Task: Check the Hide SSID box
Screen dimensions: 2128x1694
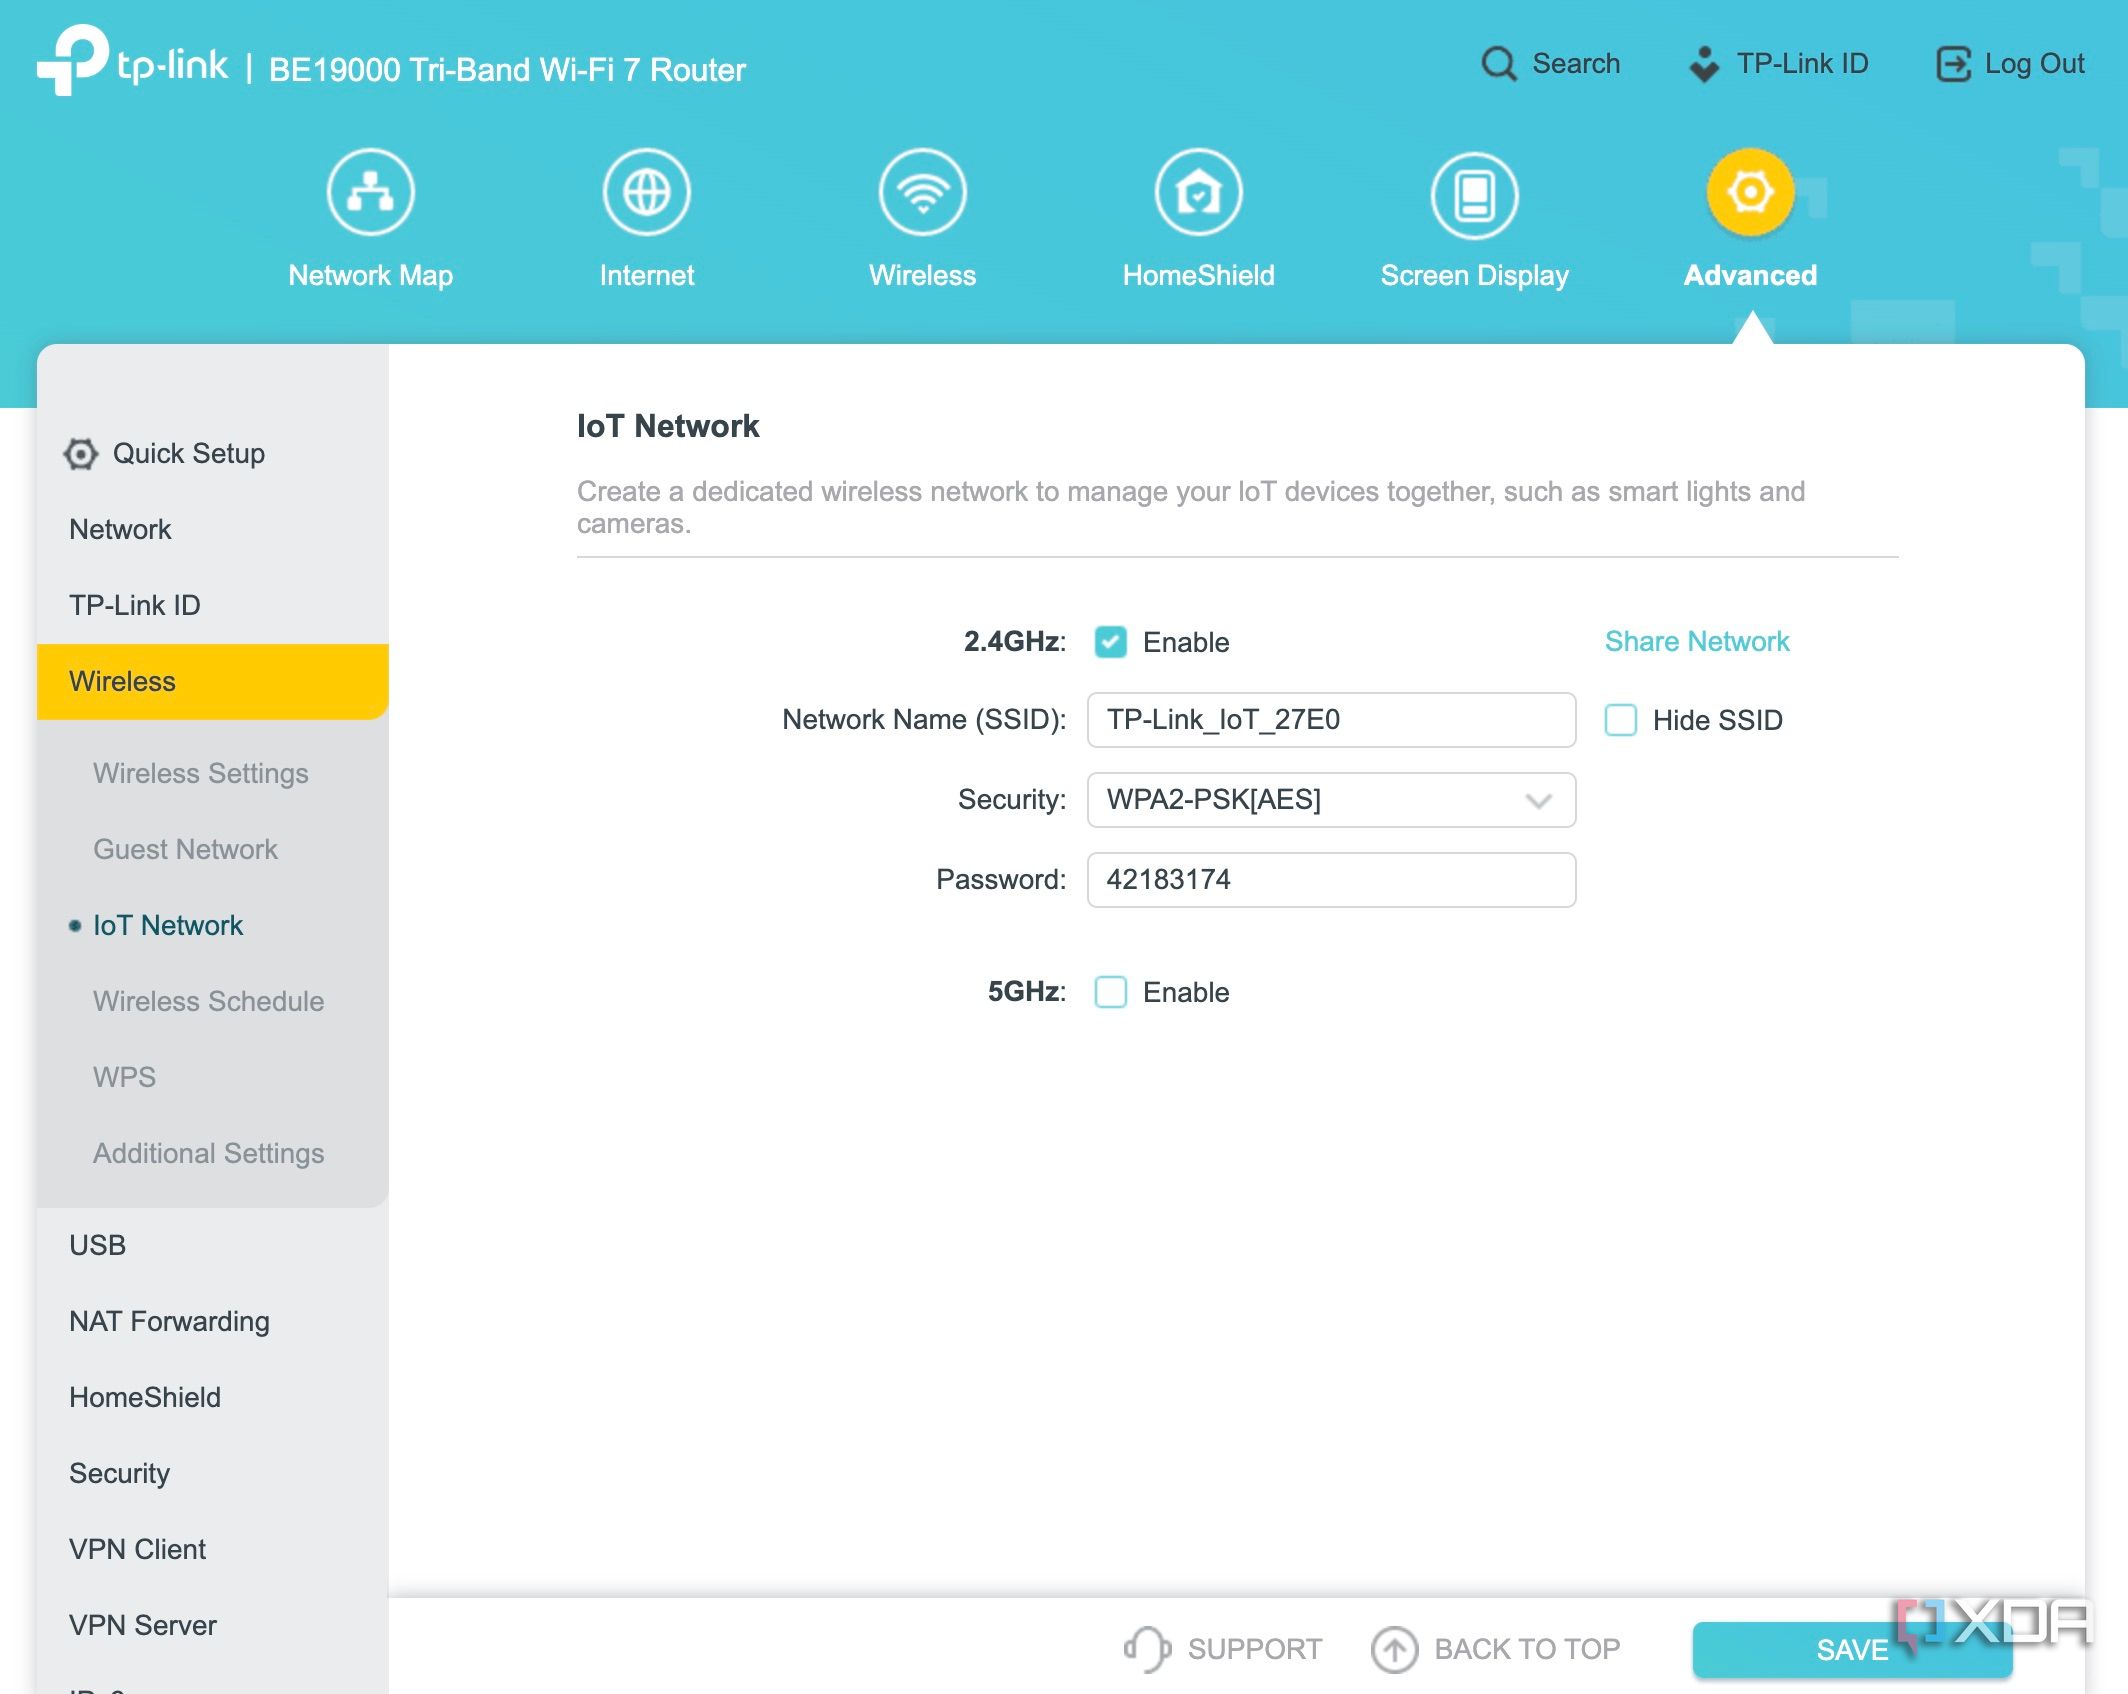Action: pos(1620,720)
